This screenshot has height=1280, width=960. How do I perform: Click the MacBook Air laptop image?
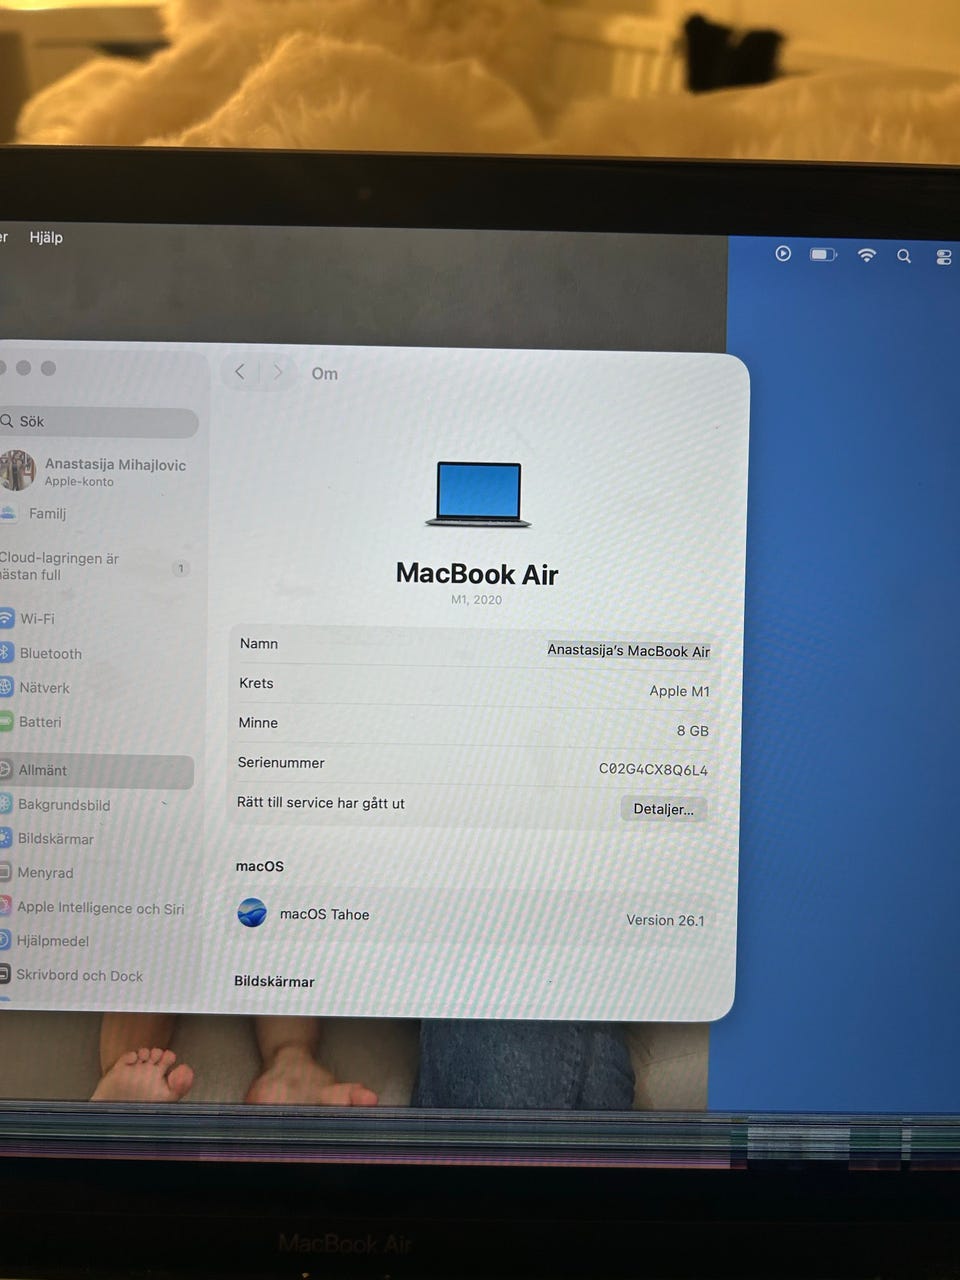478,494
